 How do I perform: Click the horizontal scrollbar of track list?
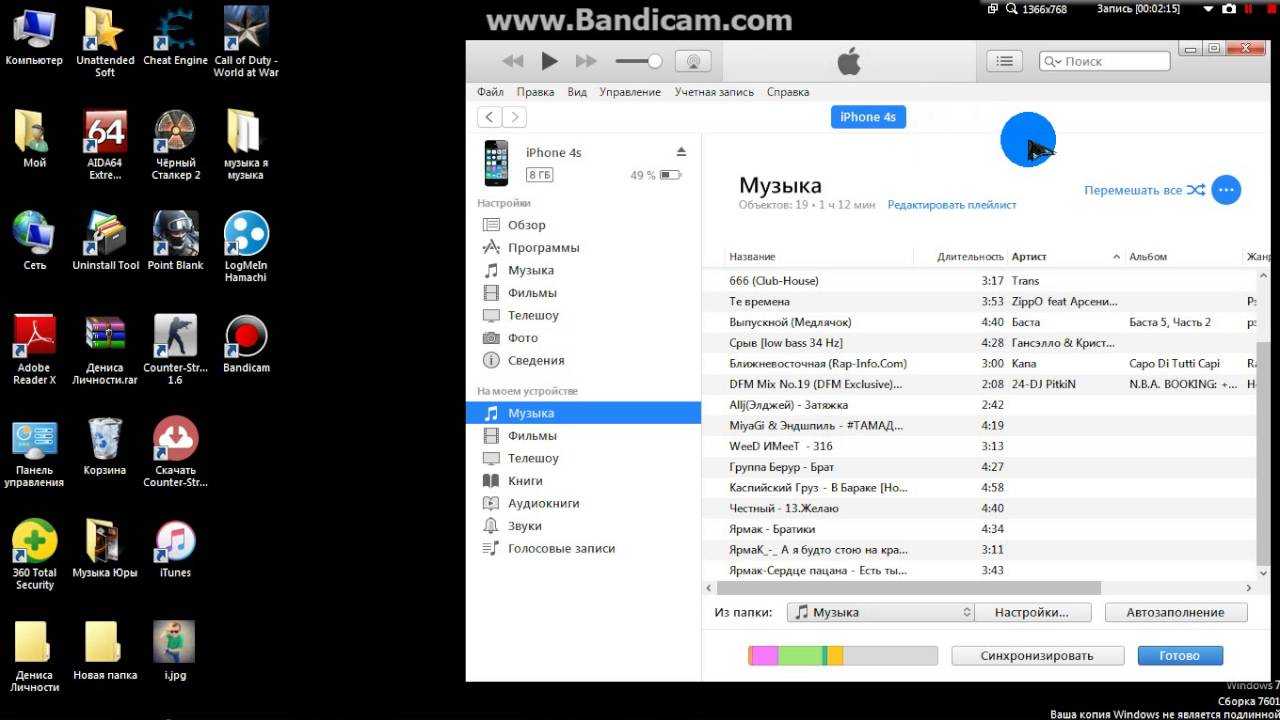(910, 589)
